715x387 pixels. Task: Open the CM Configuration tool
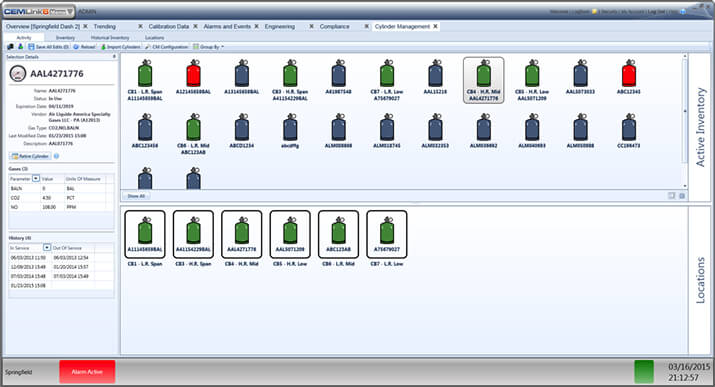pyautogui.click(x=166, y=47)
